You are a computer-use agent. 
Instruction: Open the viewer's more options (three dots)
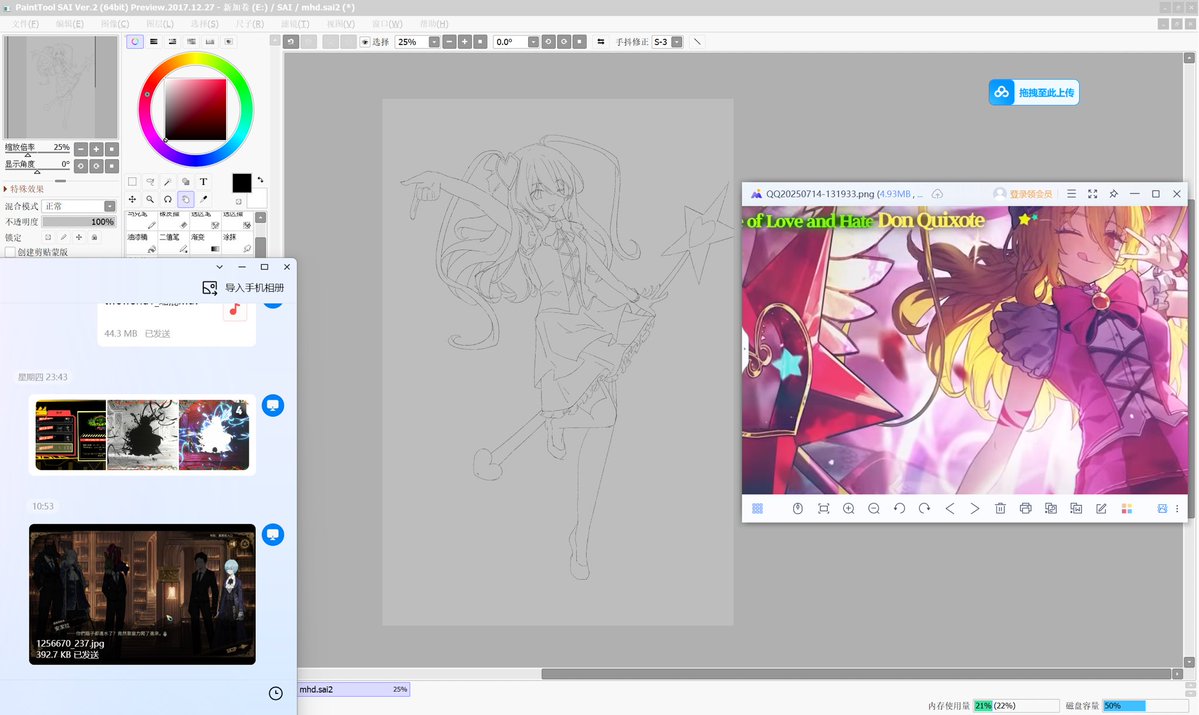coord(1177,509)
